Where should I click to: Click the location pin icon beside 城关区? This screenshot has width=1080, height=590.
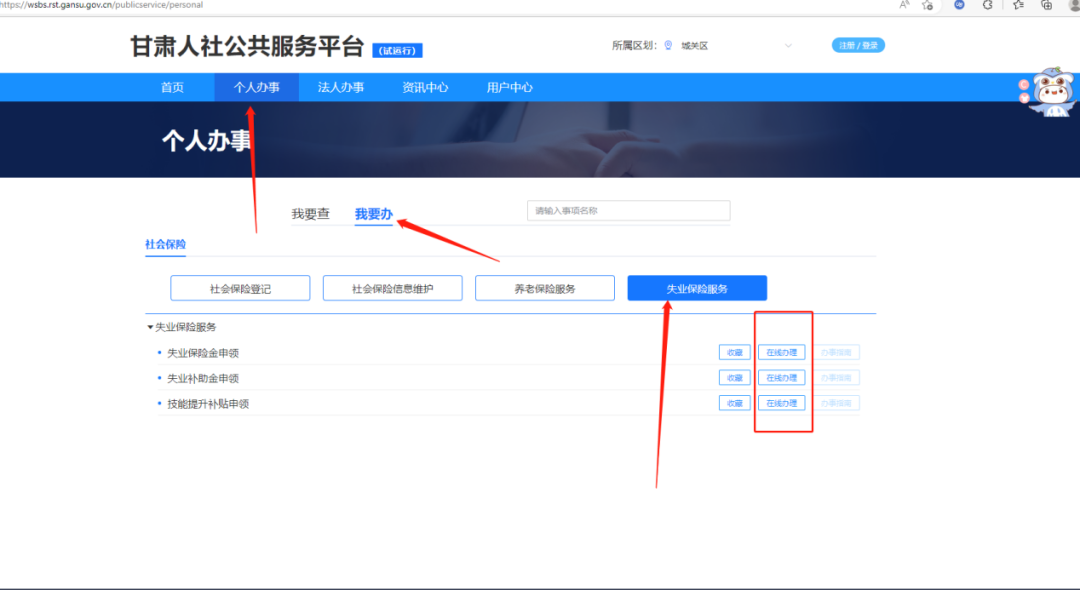(x=668, y=45)
